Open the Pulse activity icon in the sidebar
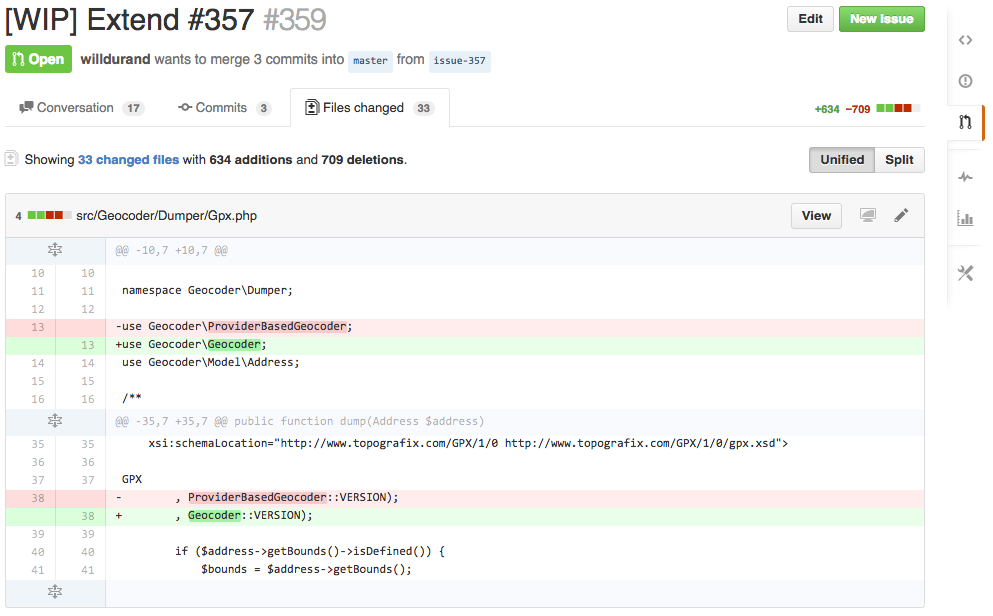Image resolution: width=993 pixels, height=616 pixels. (x=963, y=177)
